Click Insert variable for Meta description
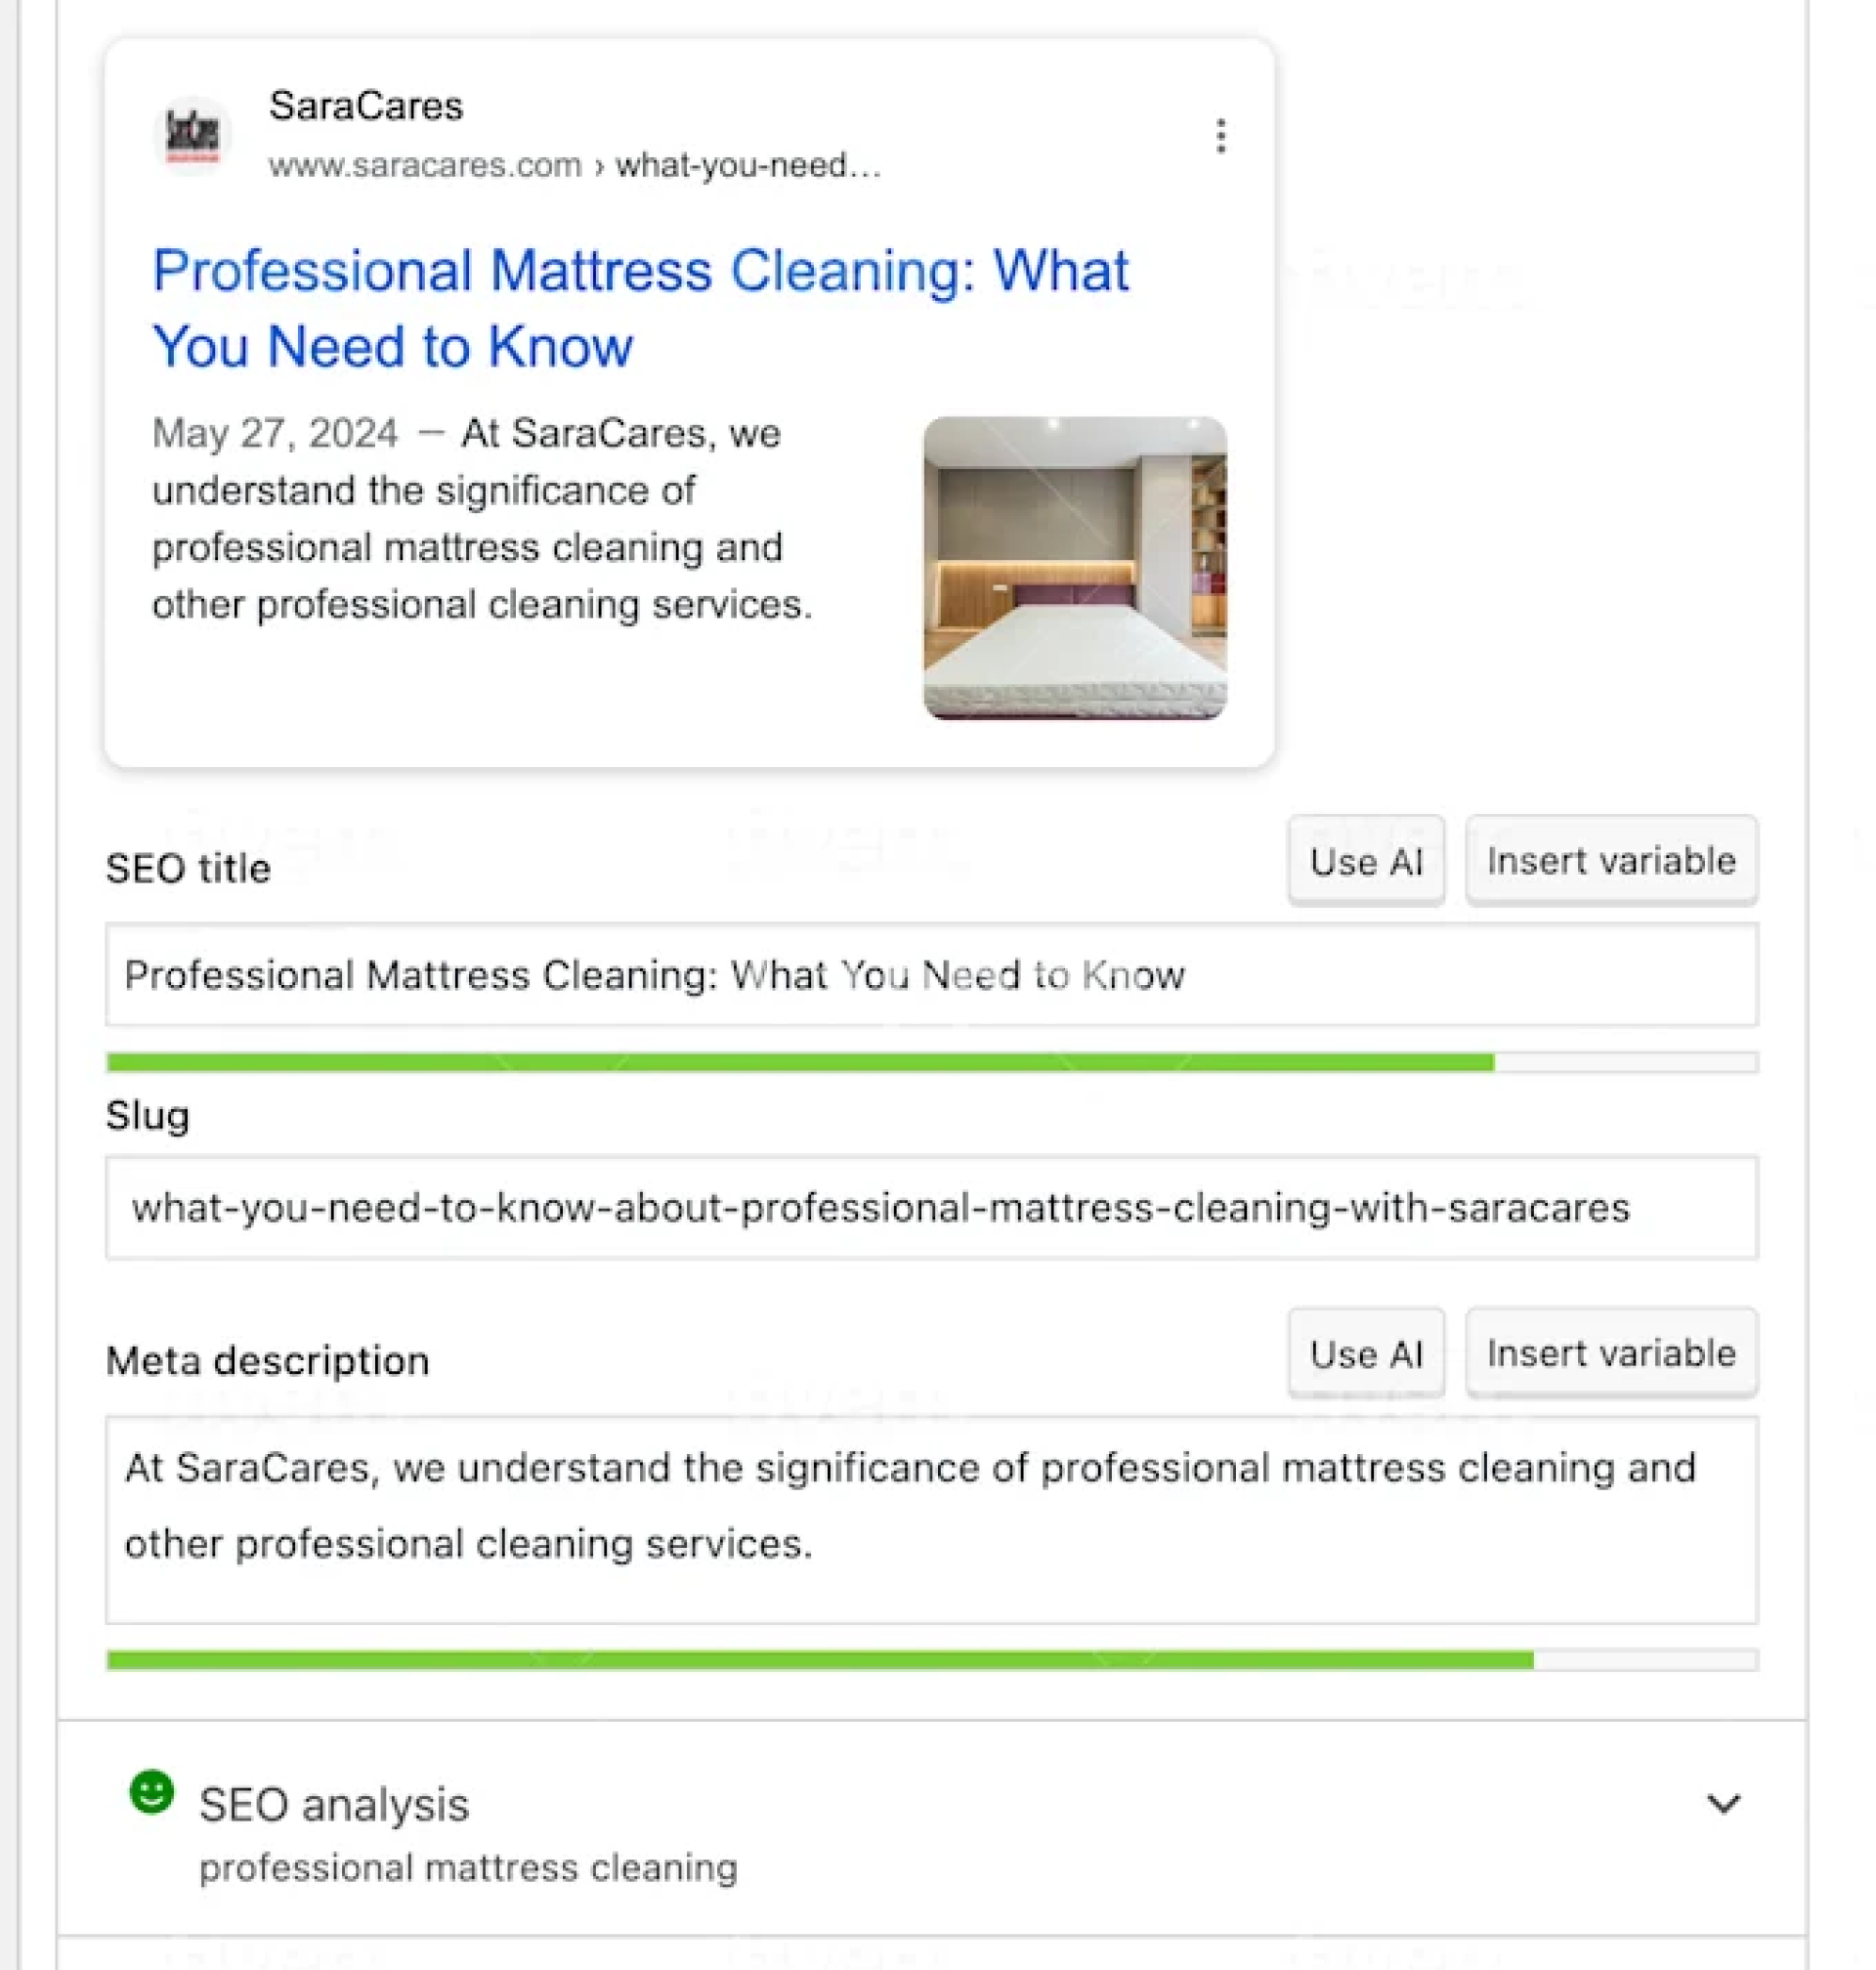 click(x=1610, y=1354)
